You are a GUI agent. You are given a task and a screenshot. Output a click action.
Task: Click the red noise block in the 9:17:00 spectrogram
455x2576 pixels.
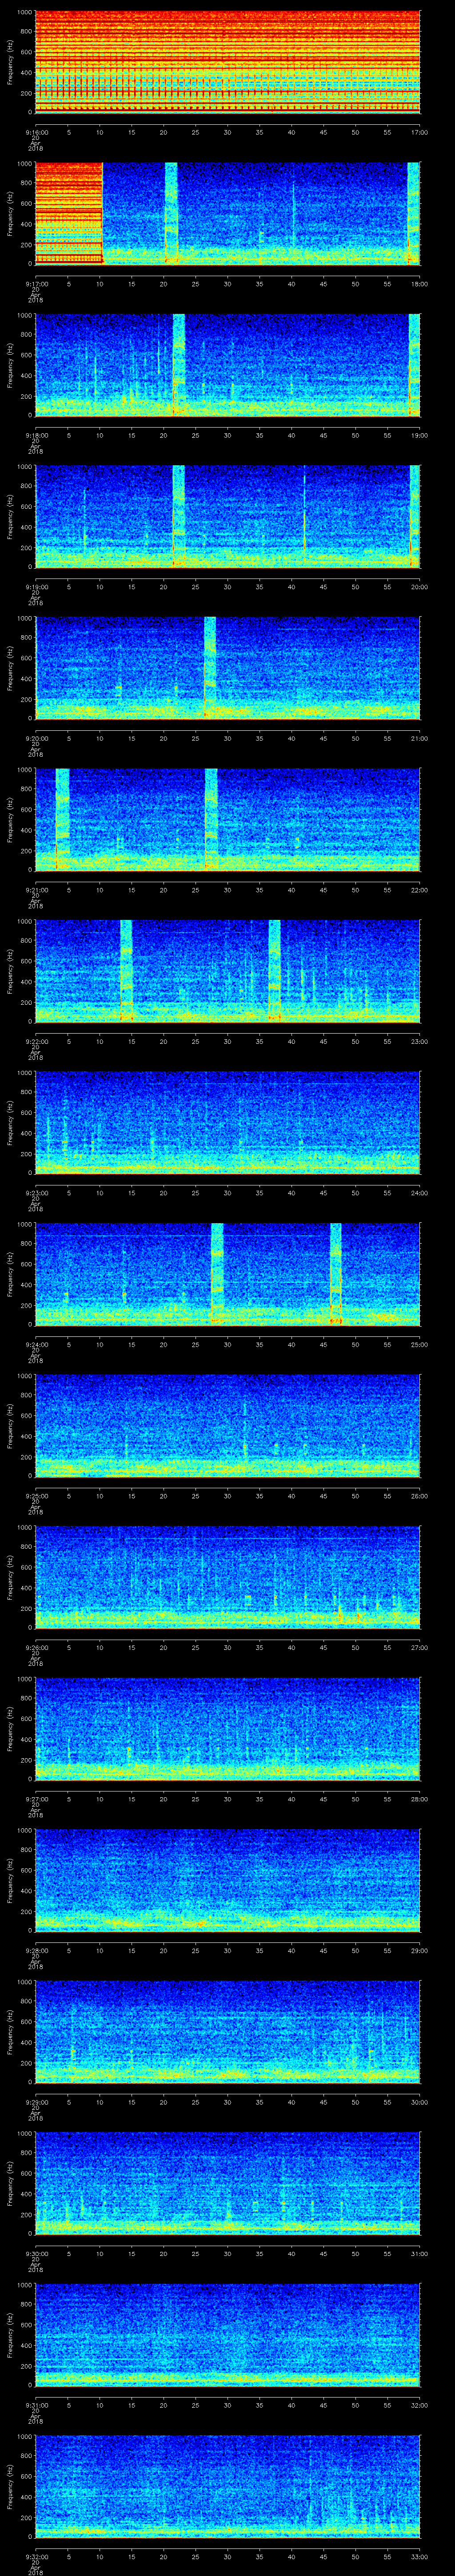point(69,213)
